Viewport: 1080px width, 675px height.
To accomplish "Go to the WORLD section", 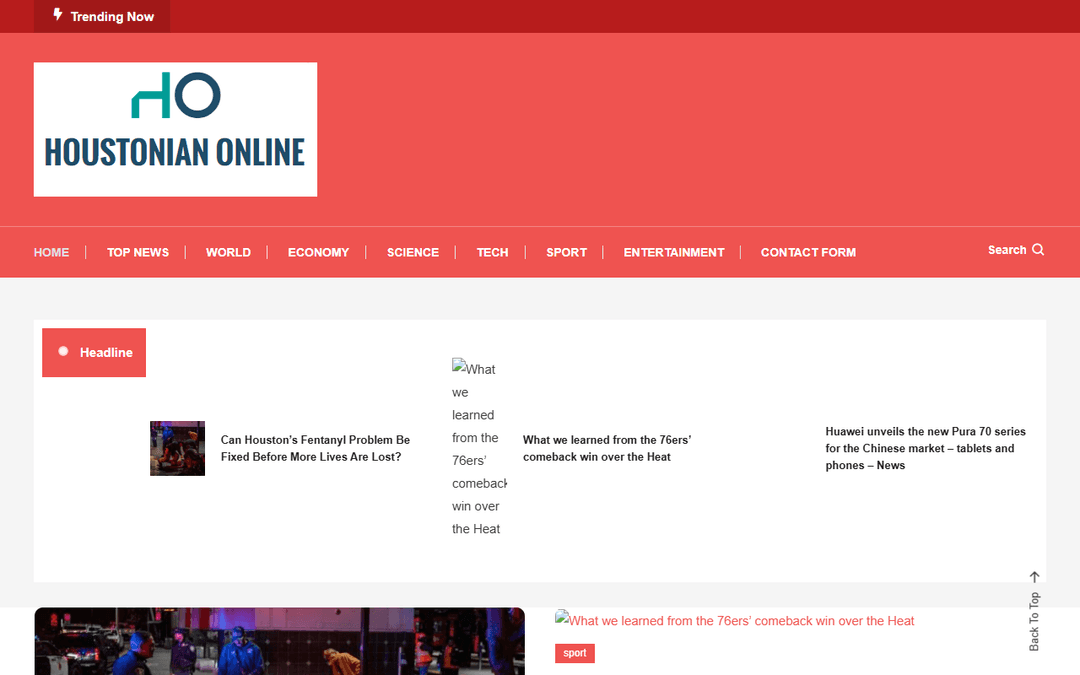I will pos(228,252).
